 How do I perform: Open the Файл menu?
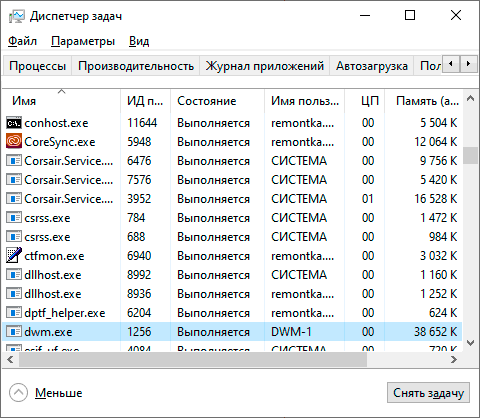click(22, 41)
